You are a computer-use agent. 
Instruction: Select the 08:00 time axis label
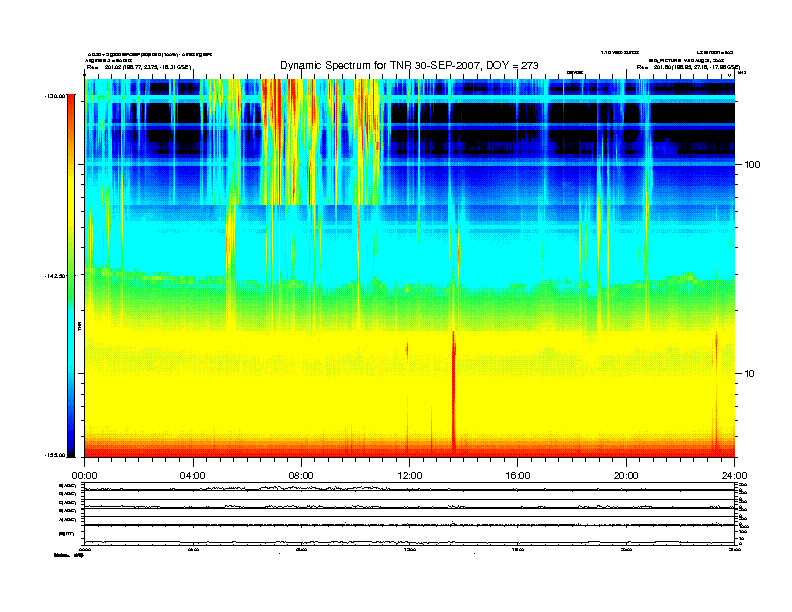coord(301,476)
